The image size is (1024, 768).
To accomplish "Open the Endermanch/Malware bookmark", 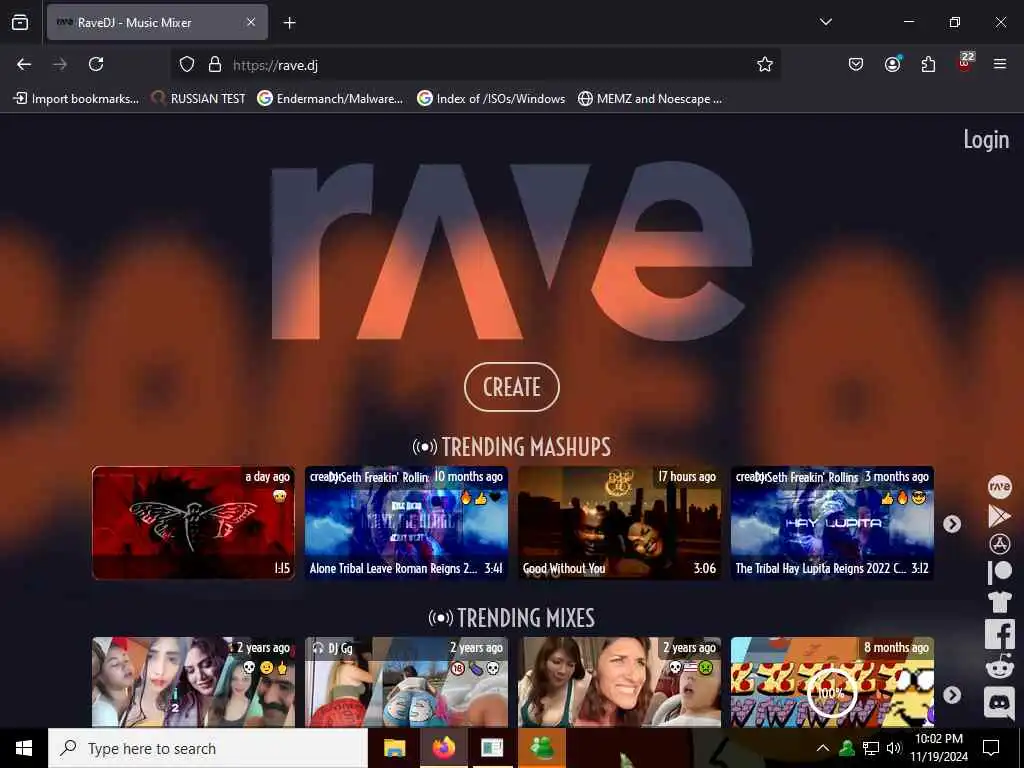I will 330,99.
